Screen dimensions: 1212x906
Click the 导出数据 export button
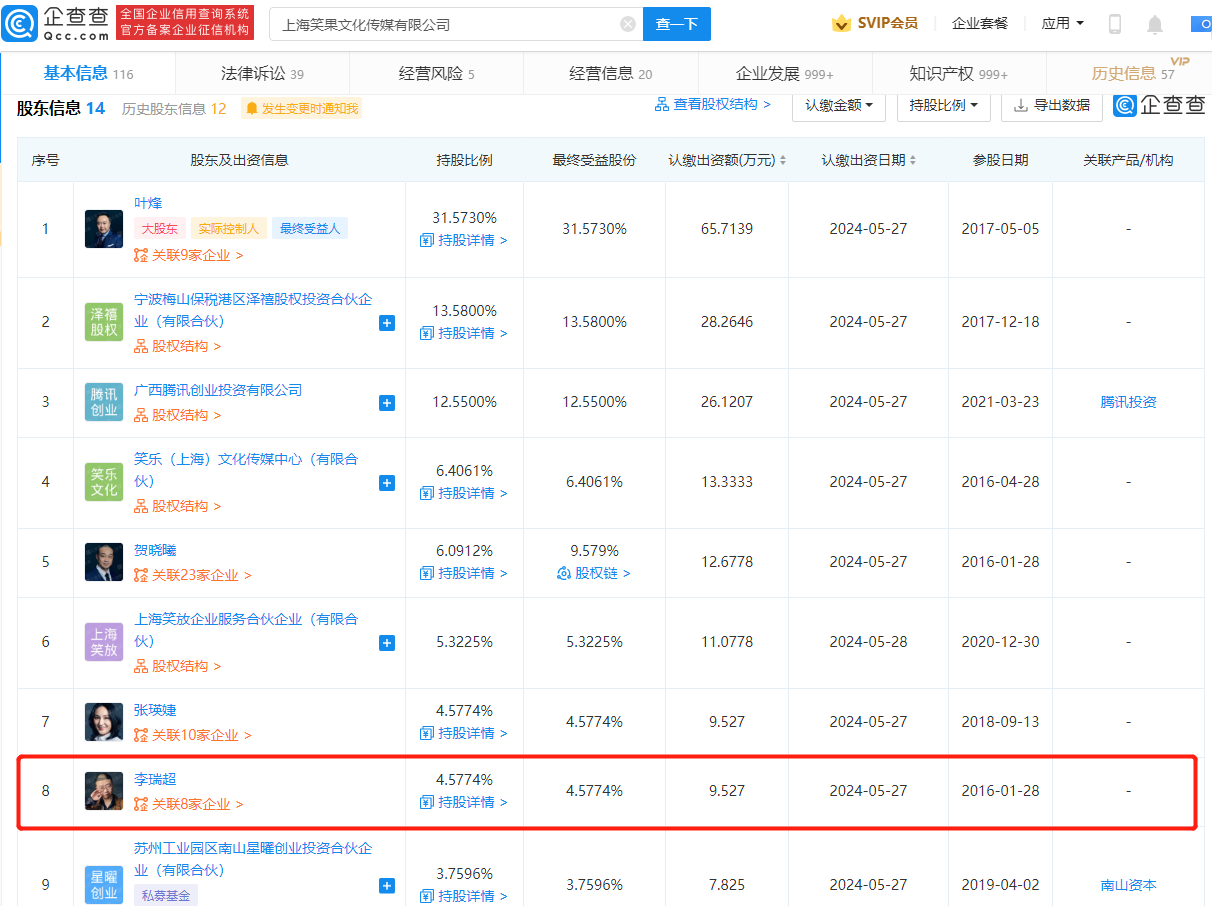(1051, 105)
